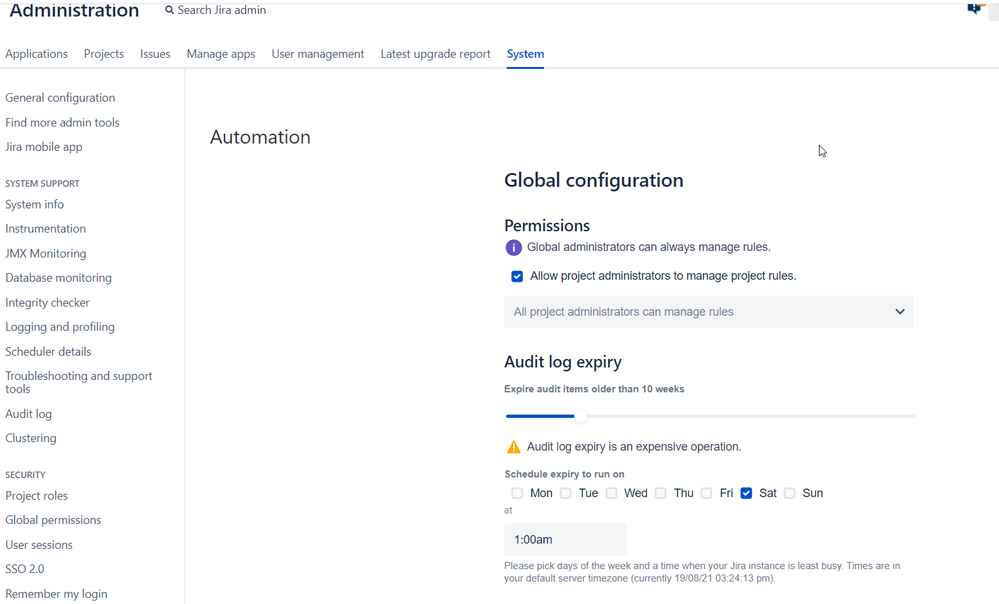This screenshot has width=999, height=604.
Task: Click the orange warning triangle icon
Action: pyautogui.click(x=514, y=447)
